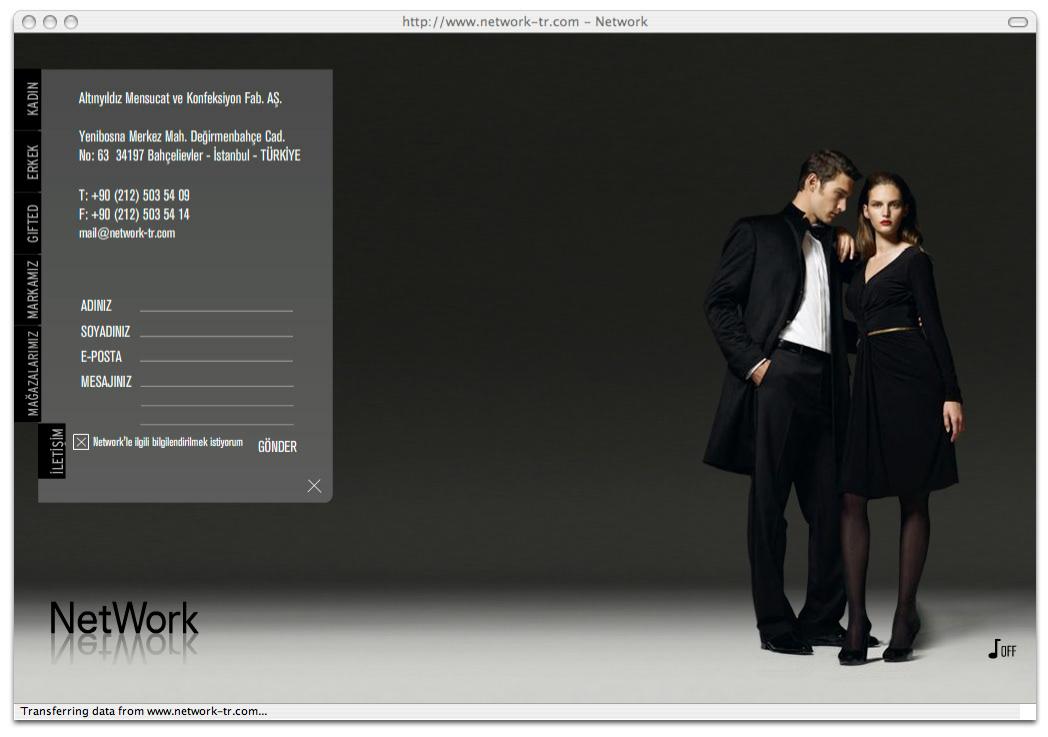Click the red close window button
This screenshot has height=737, width=1048.
[x=29, y=22]
